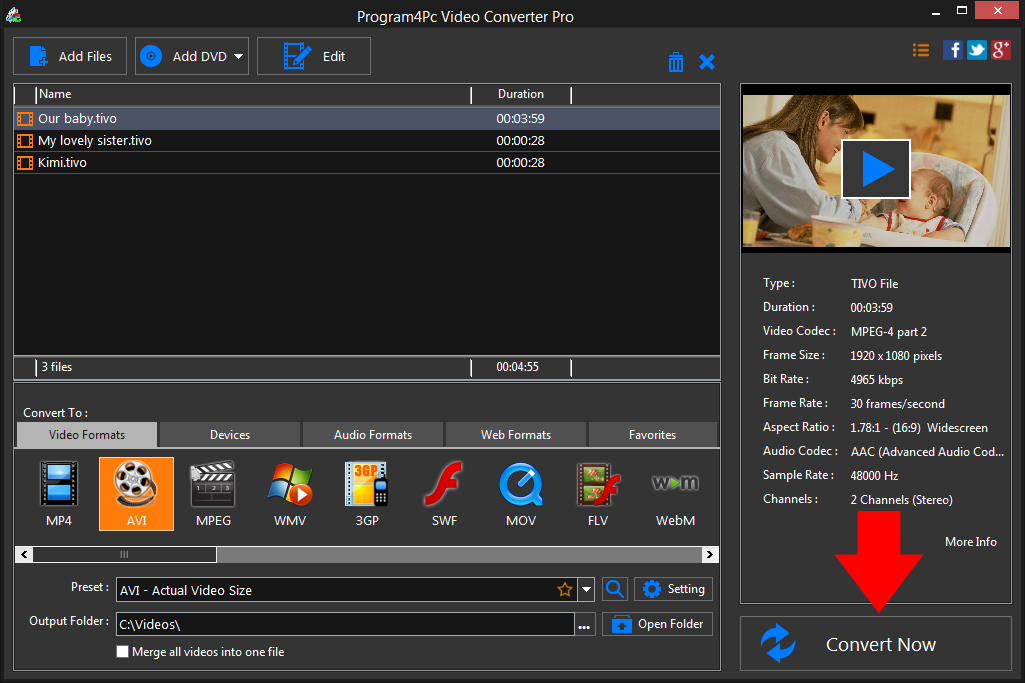Image resolution: width=1025 pixels, height=683 pixels.
Task: Click the Open Folder button
Action: click(657, 624)
